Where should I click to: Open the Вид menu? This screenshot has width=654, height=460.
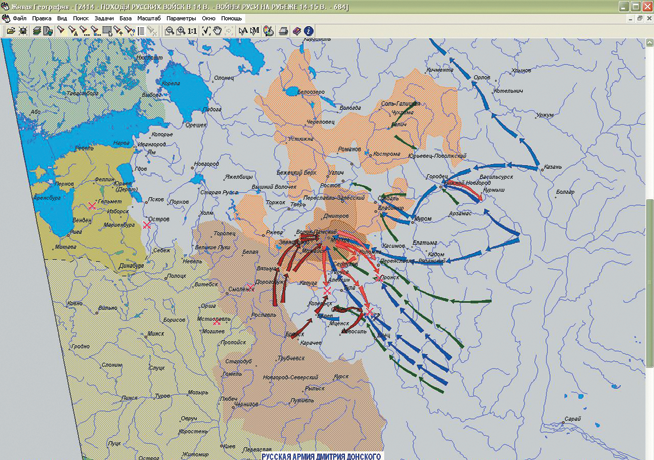[63, 19]
